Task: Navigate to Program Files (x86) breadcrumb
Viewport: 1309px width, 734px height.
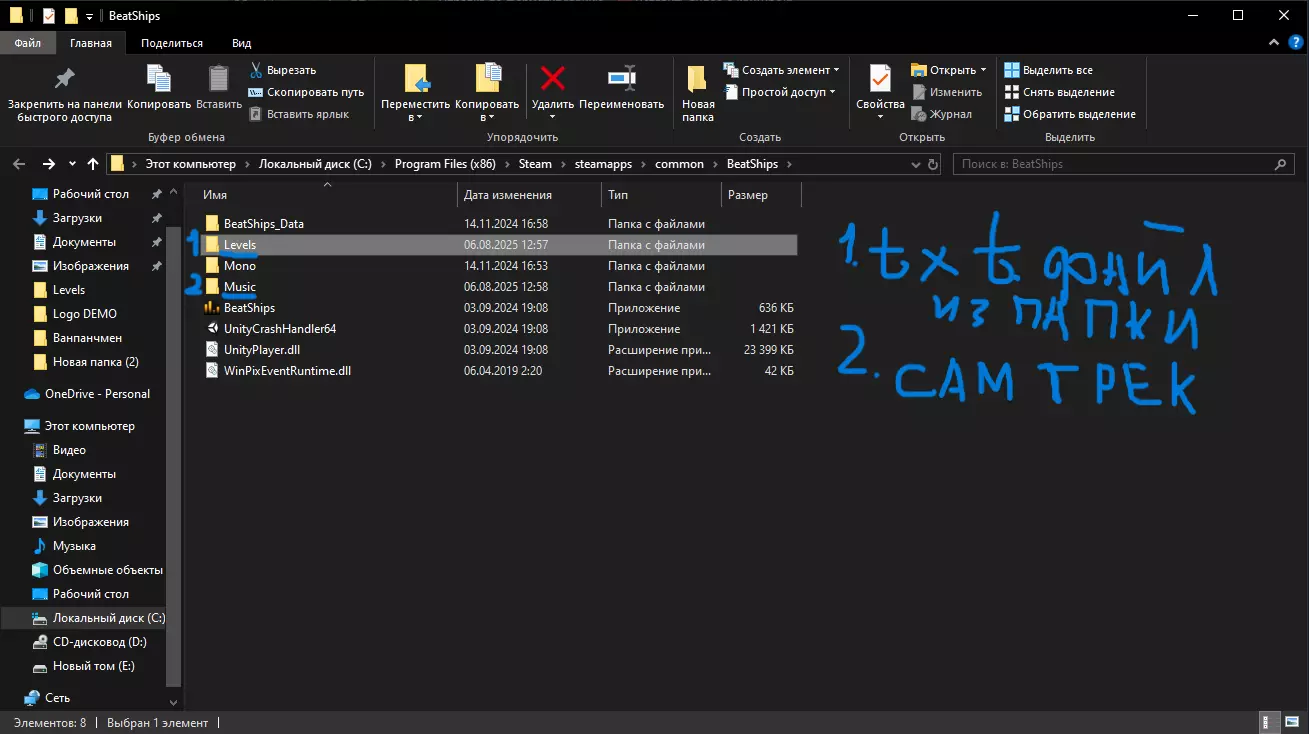Action: (445, 164)
